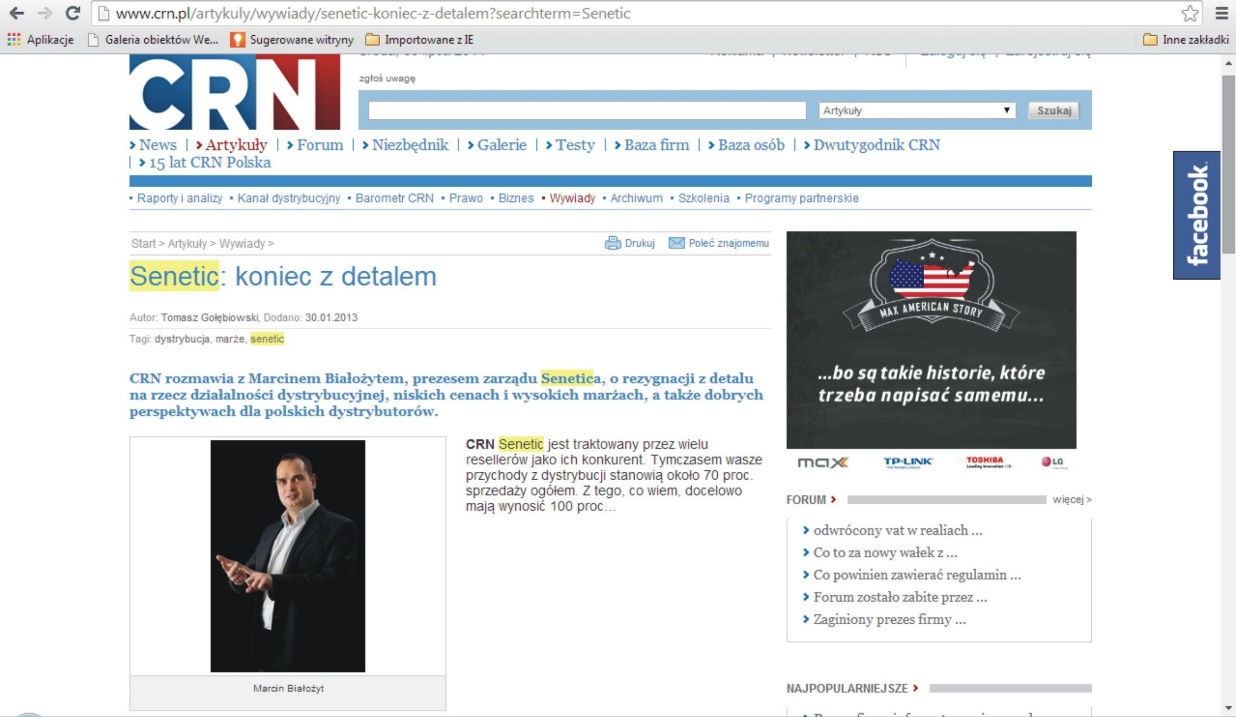This screenshot has height=717, width=1236.
Task: Click the article title Senetic: koniec z detalem
Action: pos(283,276)
